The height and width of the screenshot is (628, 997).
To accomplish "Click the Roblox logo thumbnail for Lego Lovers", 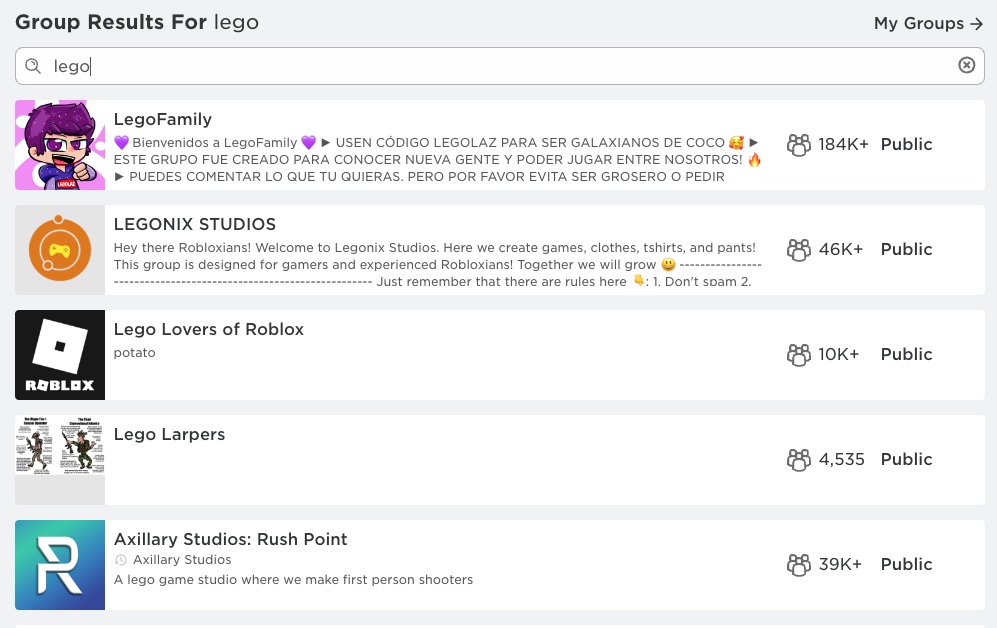I will 60,355.
